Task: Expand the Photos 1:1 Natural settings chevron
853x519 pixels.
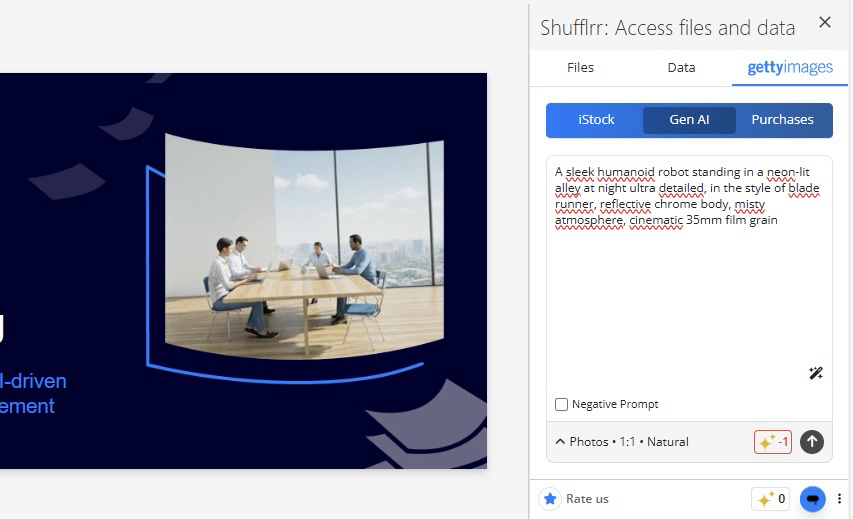Action: tap(560, 442)
